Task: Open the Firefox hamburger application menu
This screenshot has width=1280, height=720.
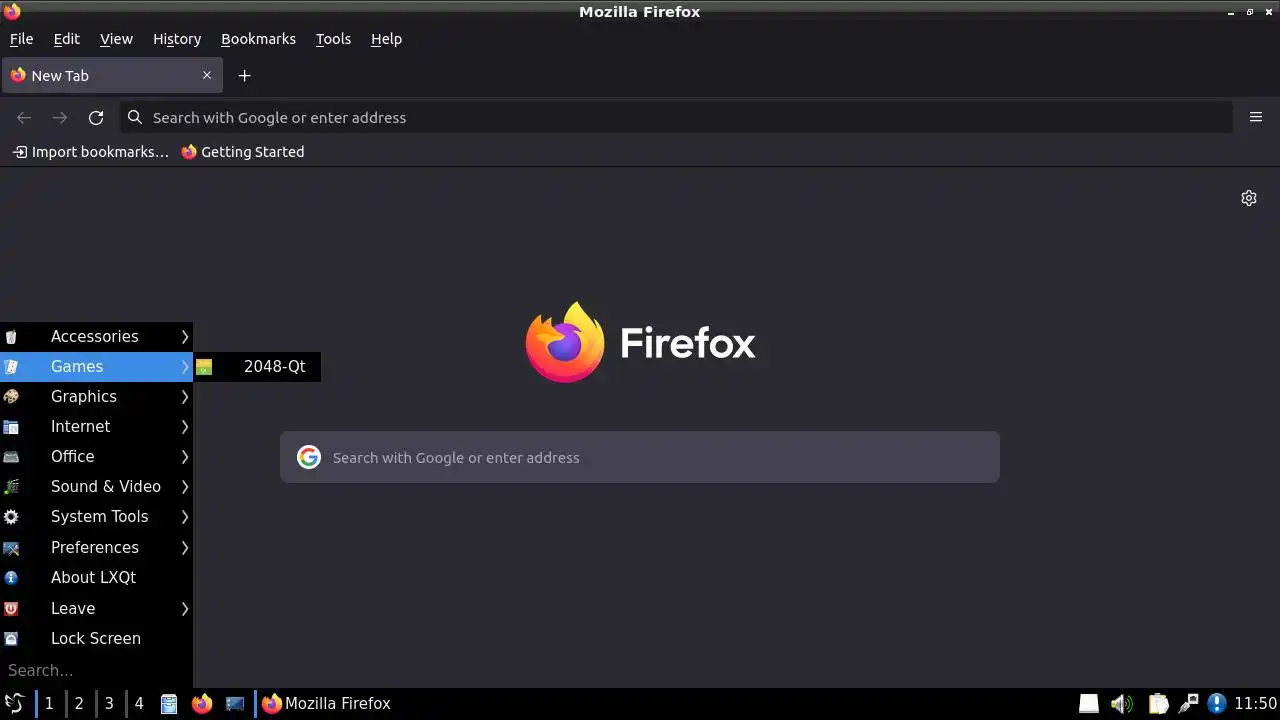Action: (x=1256, y=117)
